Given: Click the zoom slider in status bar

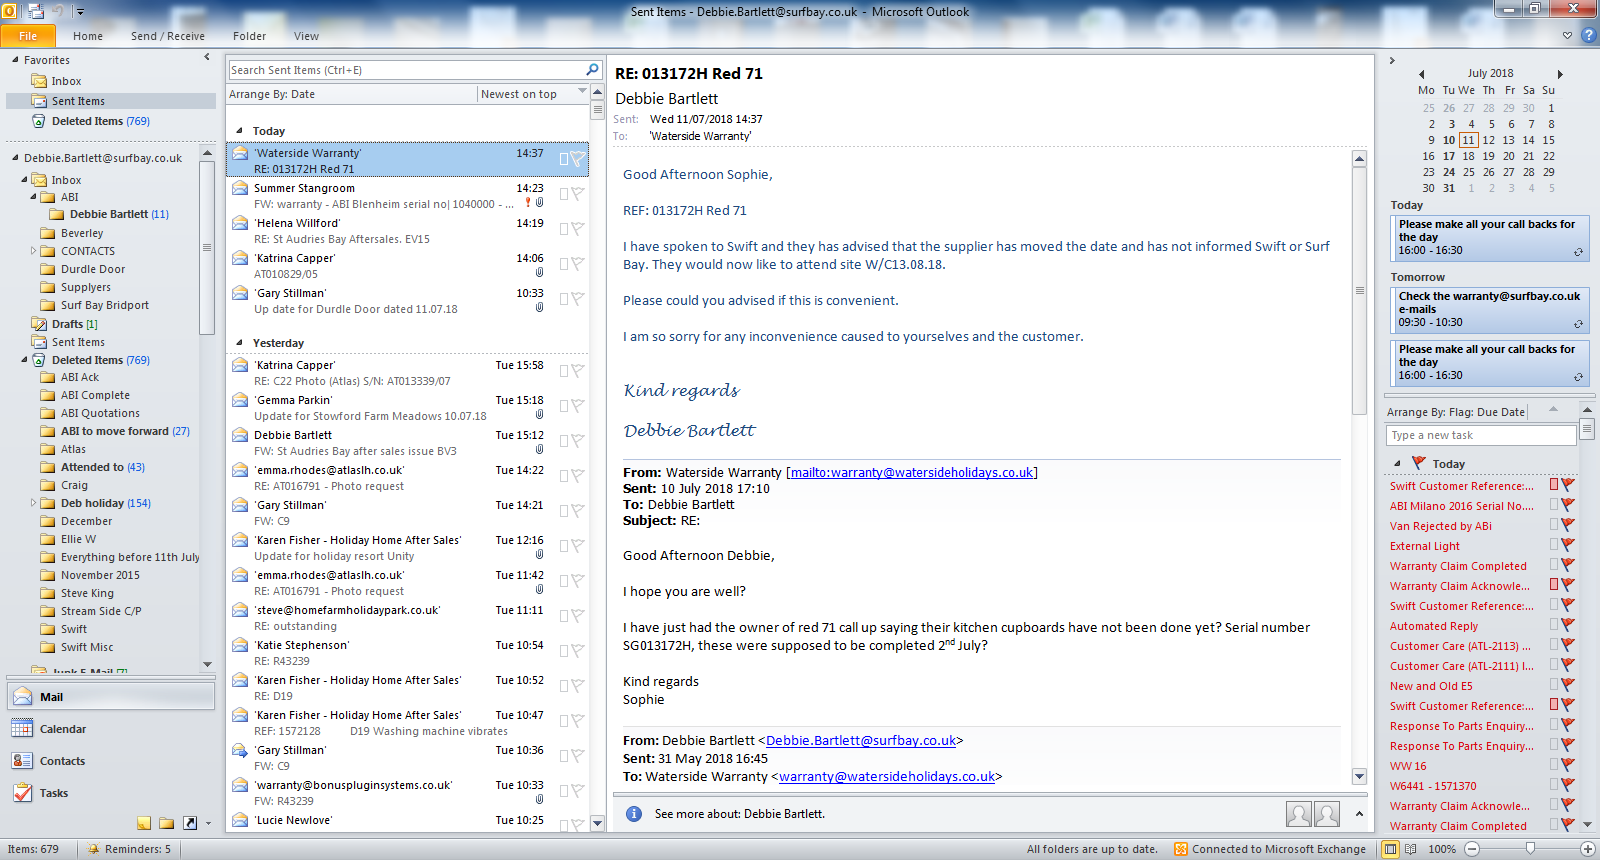Looking at the screenshot, I should (1529, 849).
